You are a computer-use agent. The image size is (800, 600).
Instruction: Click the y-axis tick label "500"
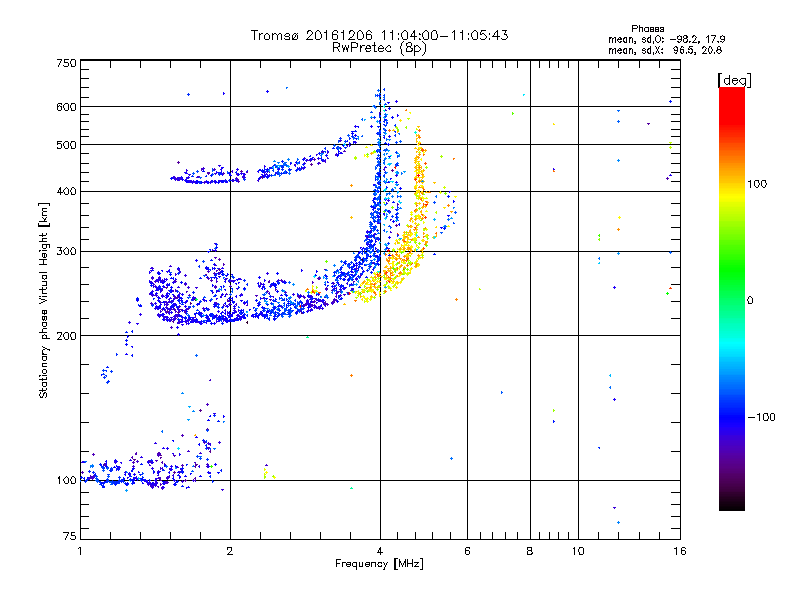coord(67,145)
